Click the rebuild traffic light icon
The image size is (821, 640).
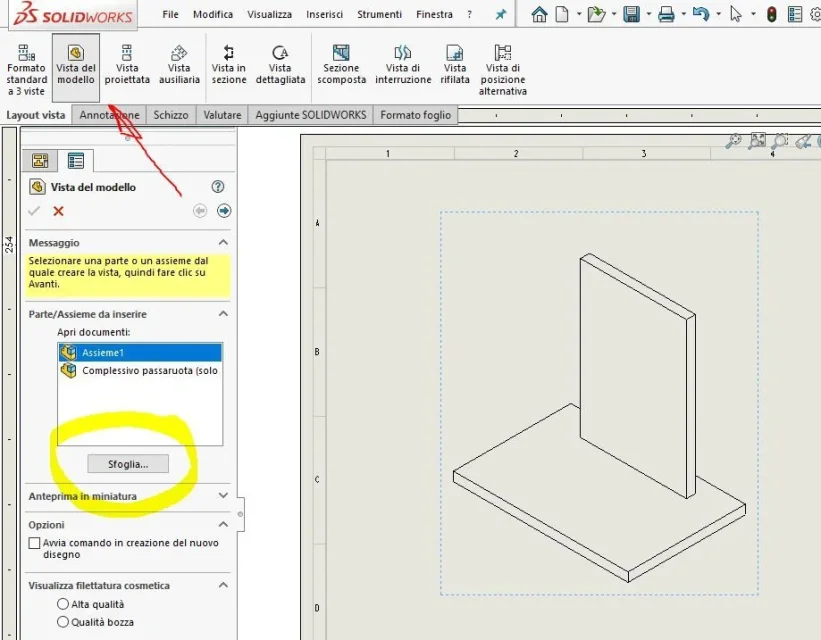tap(771, 14)
